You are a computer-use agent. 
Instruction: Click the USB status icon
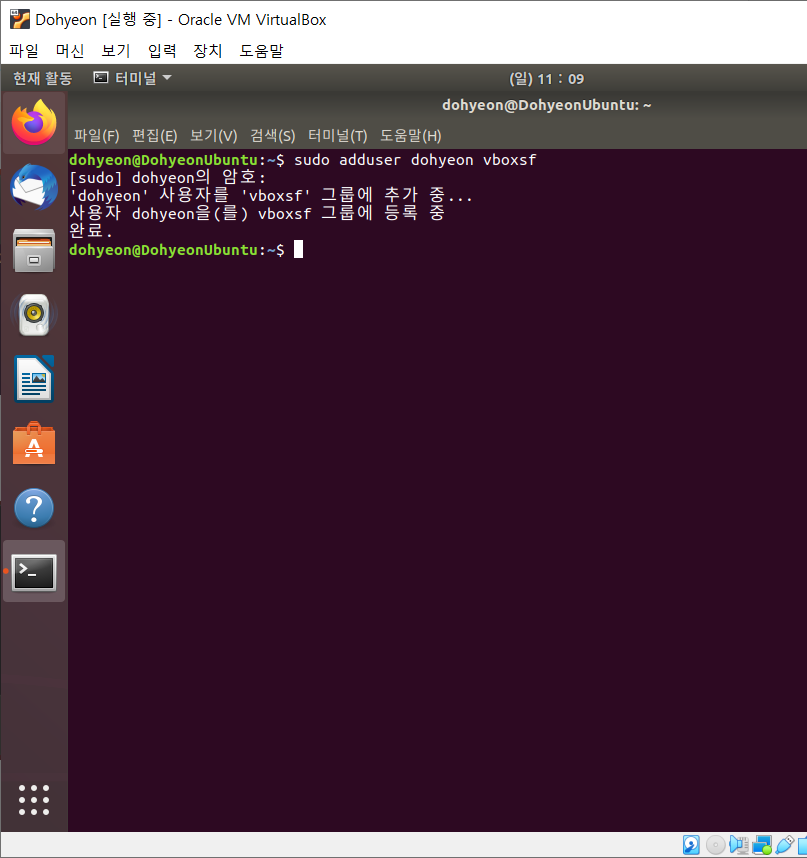tap(785, 845)
